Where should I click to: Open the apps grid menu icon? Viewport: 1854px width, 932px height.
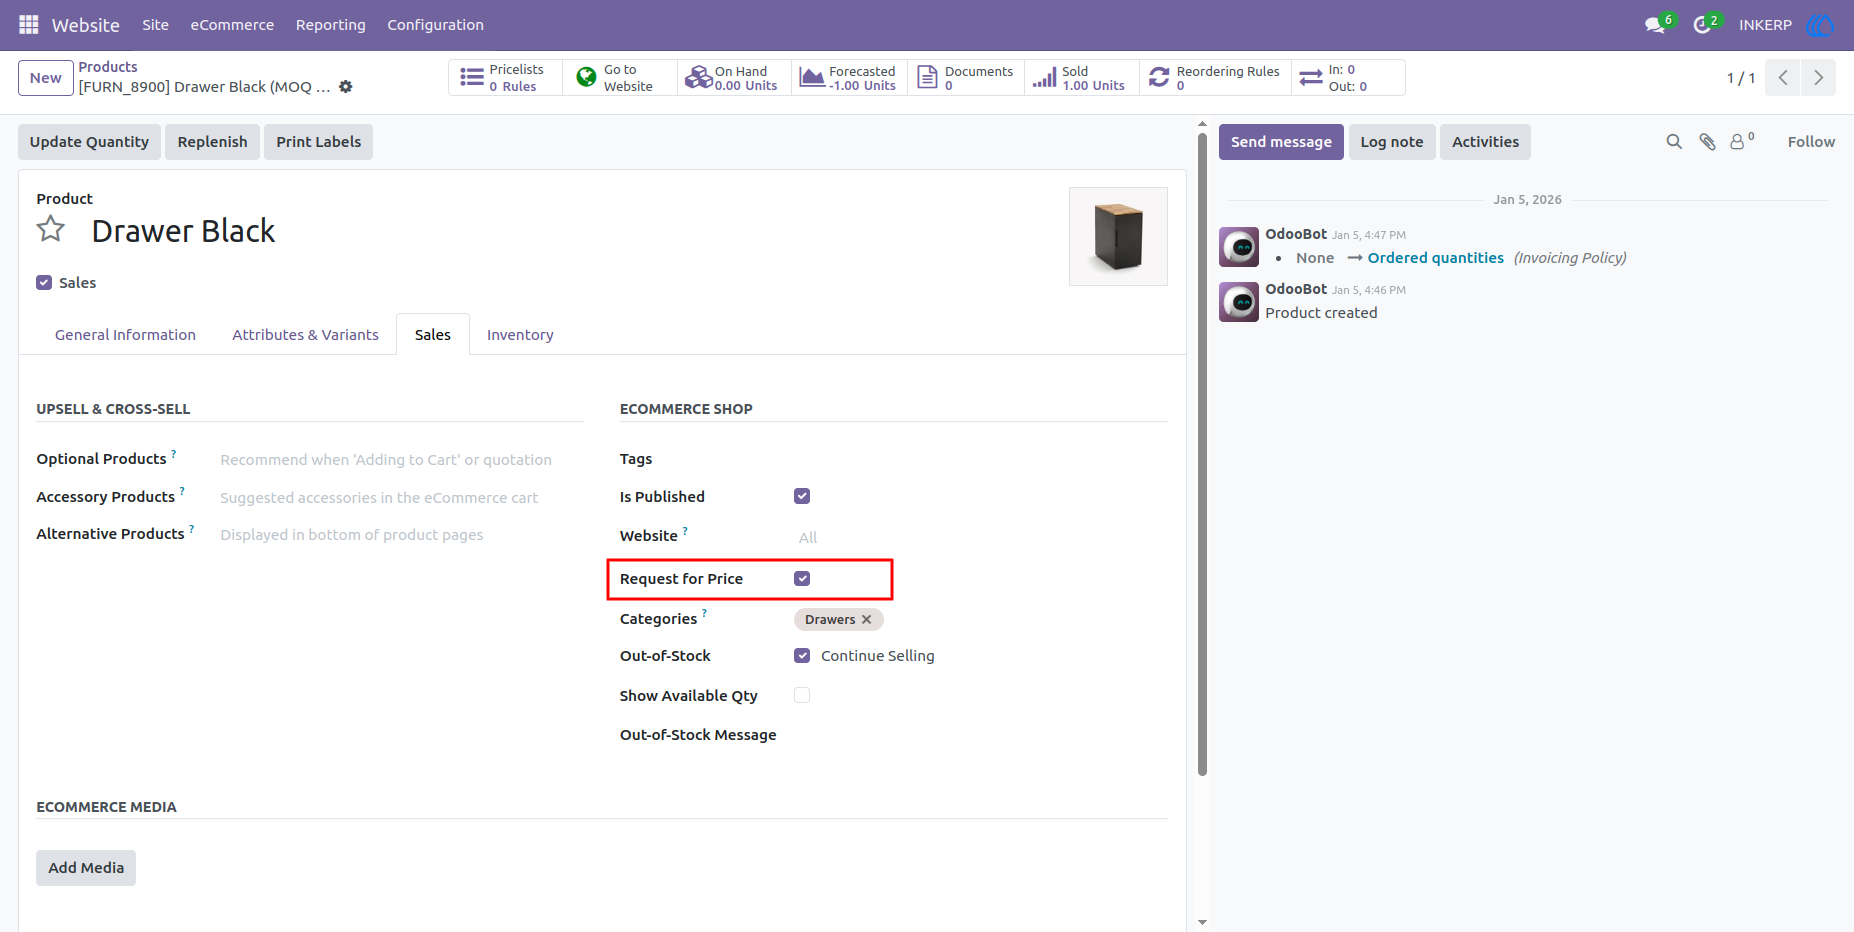(28, 24)
